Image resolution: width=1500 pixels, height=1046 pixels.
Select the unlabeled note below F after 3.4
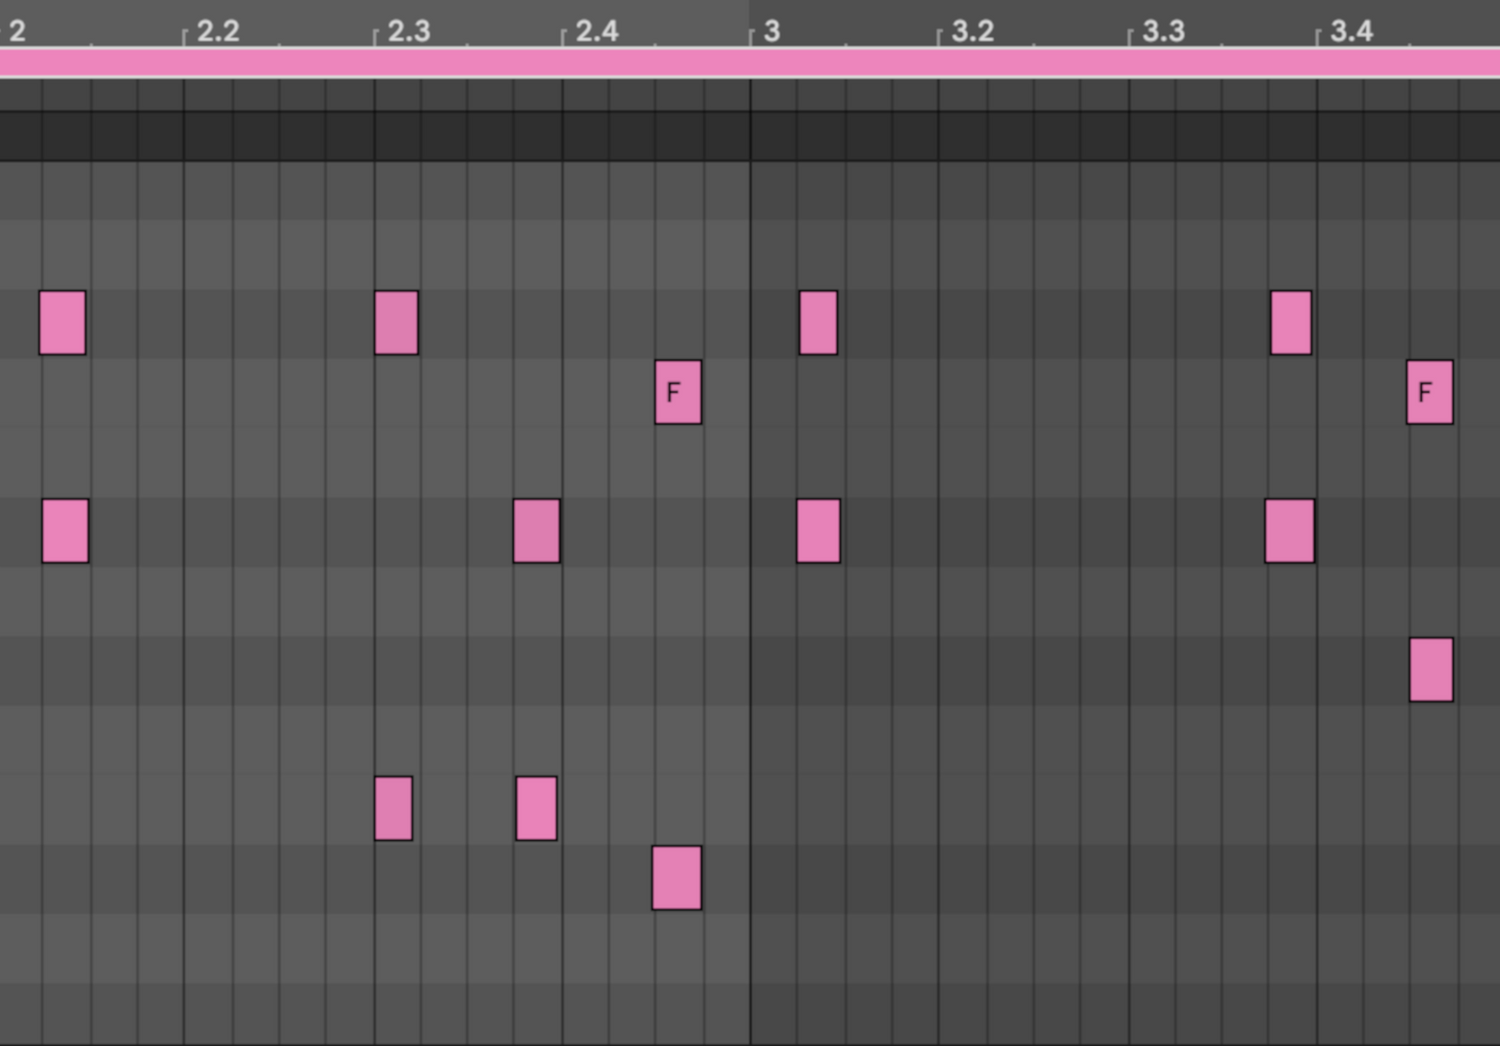point(1431,670)
